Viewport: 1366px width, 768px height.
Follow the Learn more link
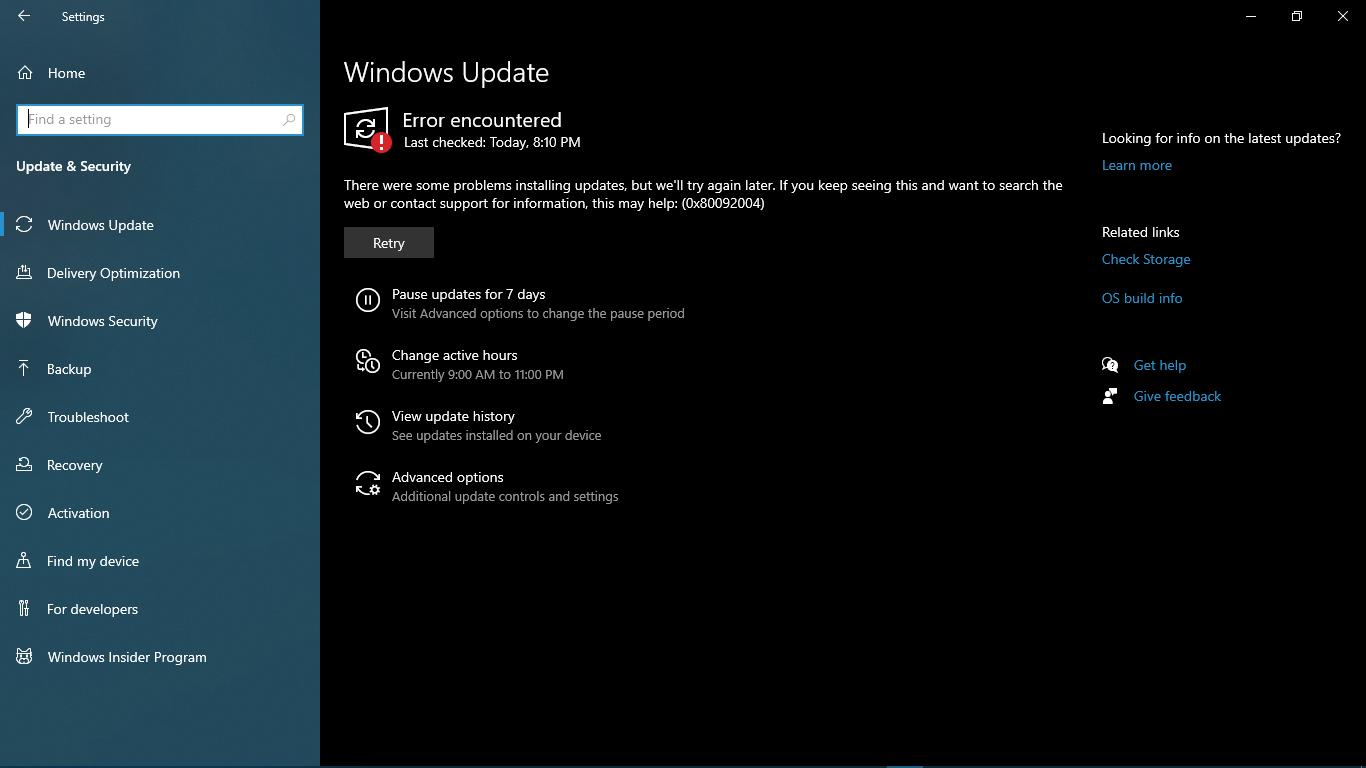pyautogui.click(x=1137, y=165)
